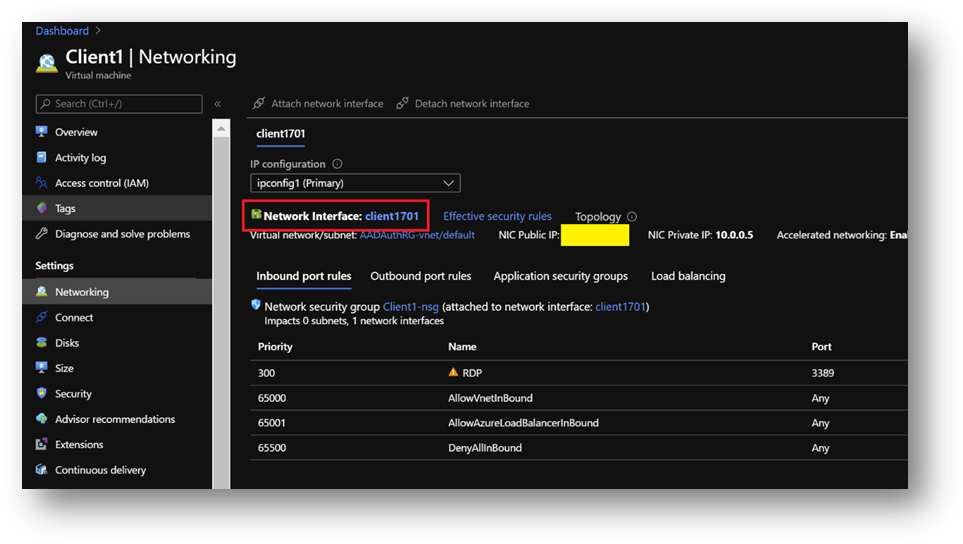Open AADAuthRG-vnet/default subnet link
The height and width of the screenshot is (544, 963).
pos(417,235)
